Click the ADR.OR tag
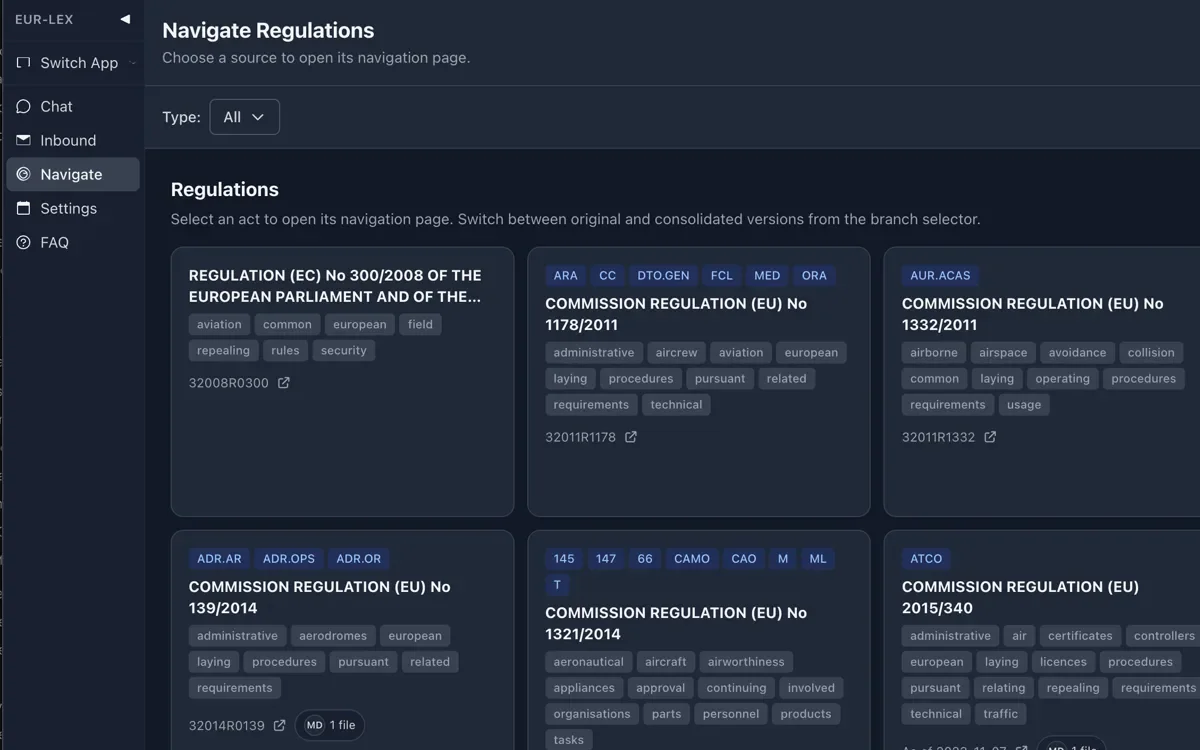 359,559
